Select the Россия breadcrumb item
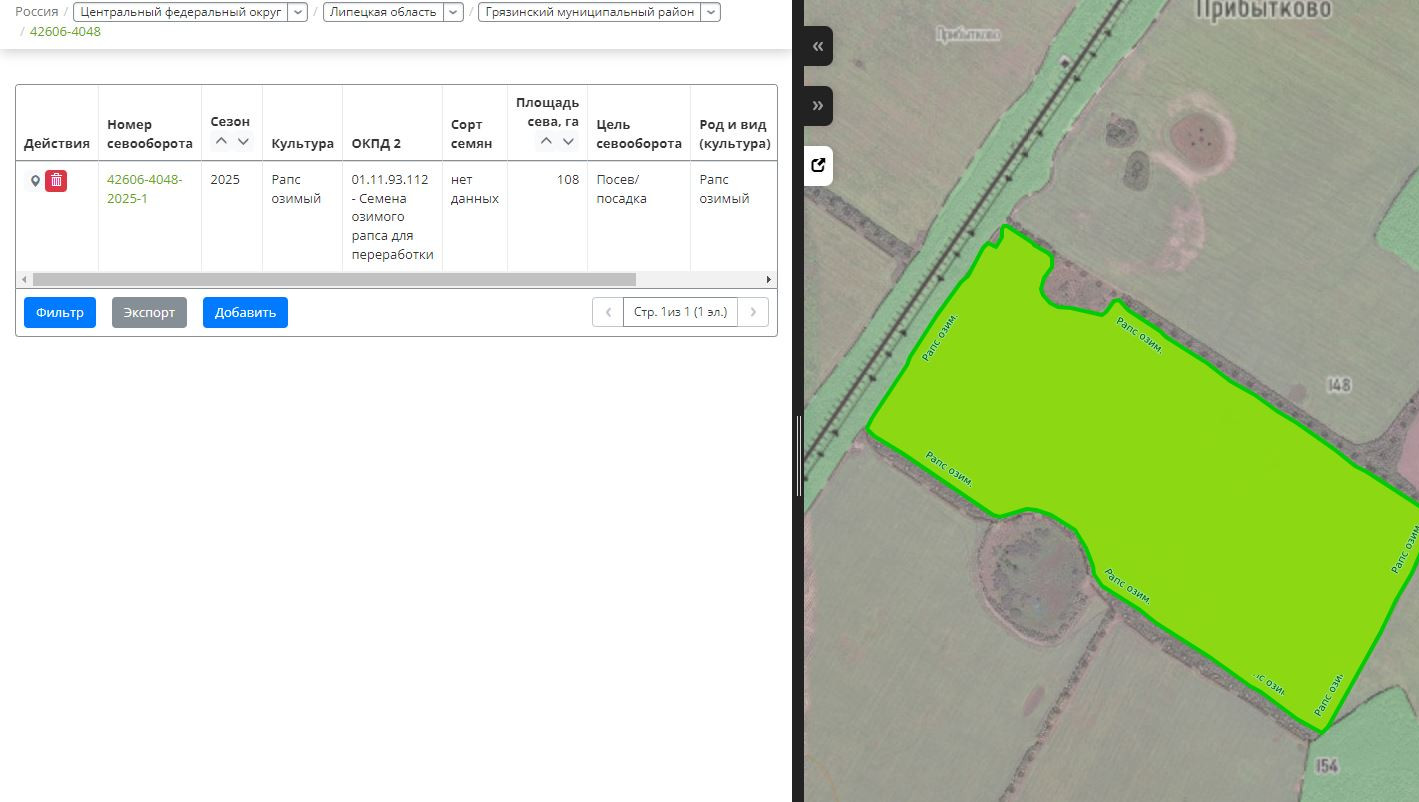The image size is (1419, 802). pos(36,12)
